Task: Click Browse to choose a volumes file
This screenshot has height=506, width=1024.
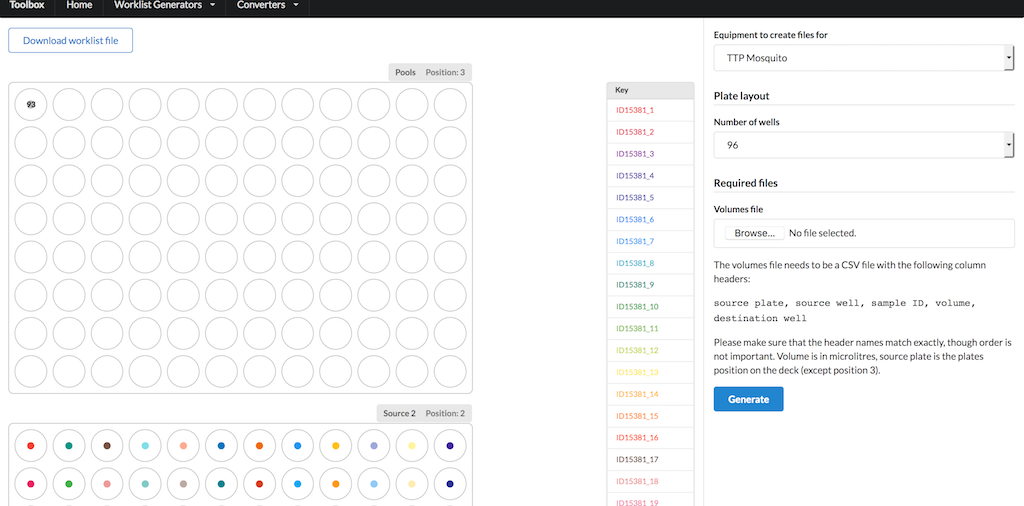Action: 754,233
